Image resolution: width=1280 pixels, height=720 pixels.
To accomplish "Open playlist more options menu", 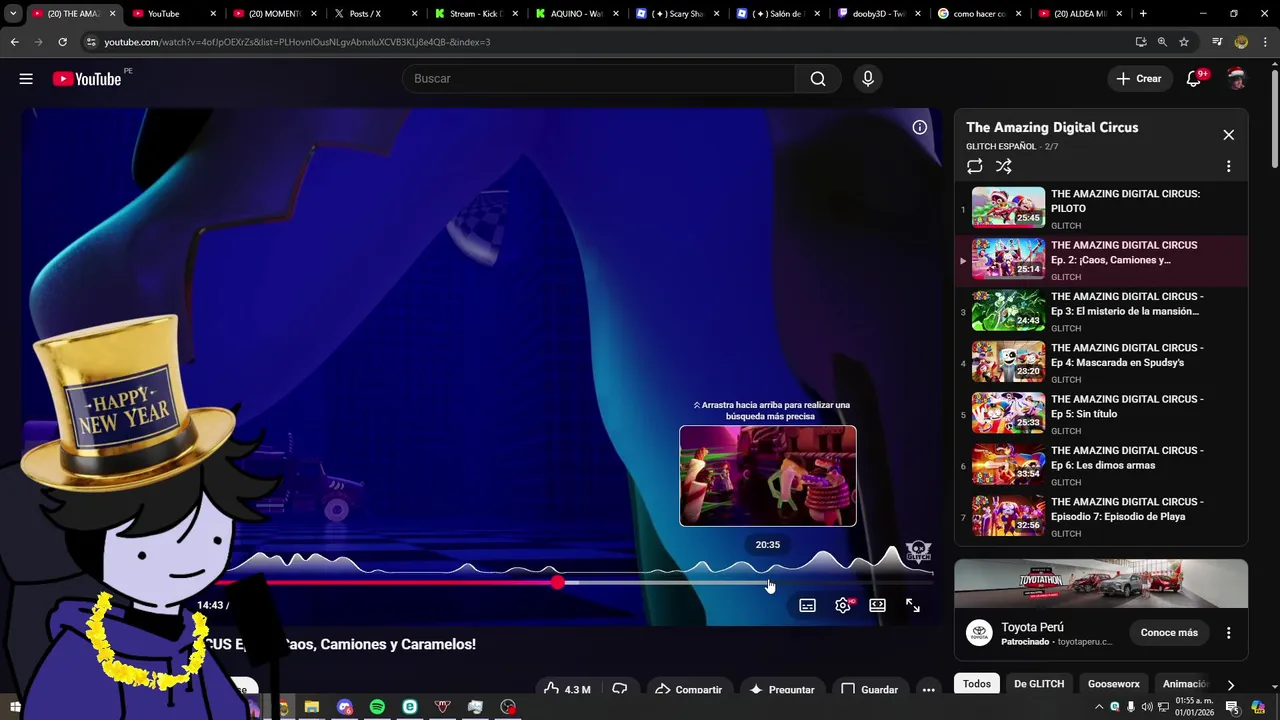I will [x=1229, y=167].
